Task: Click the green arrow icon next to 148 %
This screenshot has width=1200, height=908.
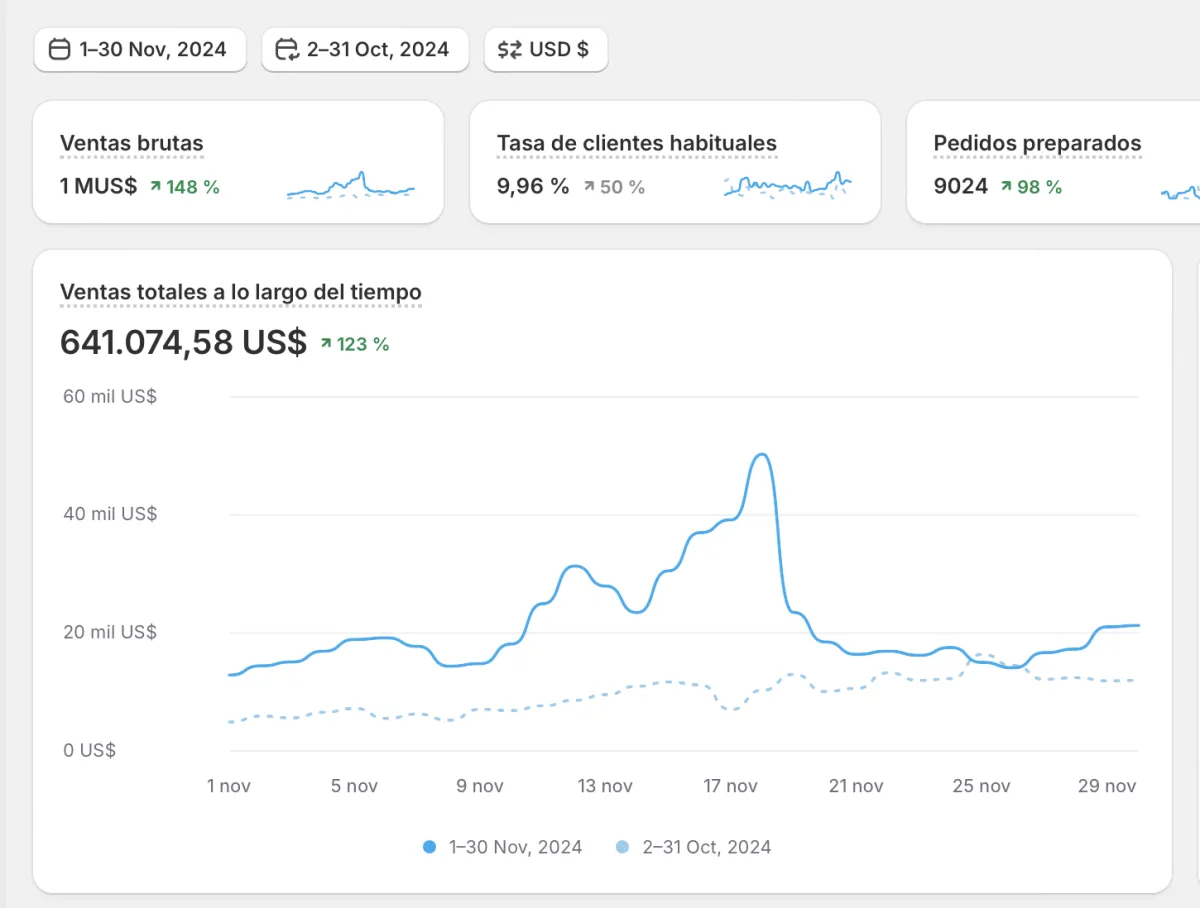Action: [155, 186]
